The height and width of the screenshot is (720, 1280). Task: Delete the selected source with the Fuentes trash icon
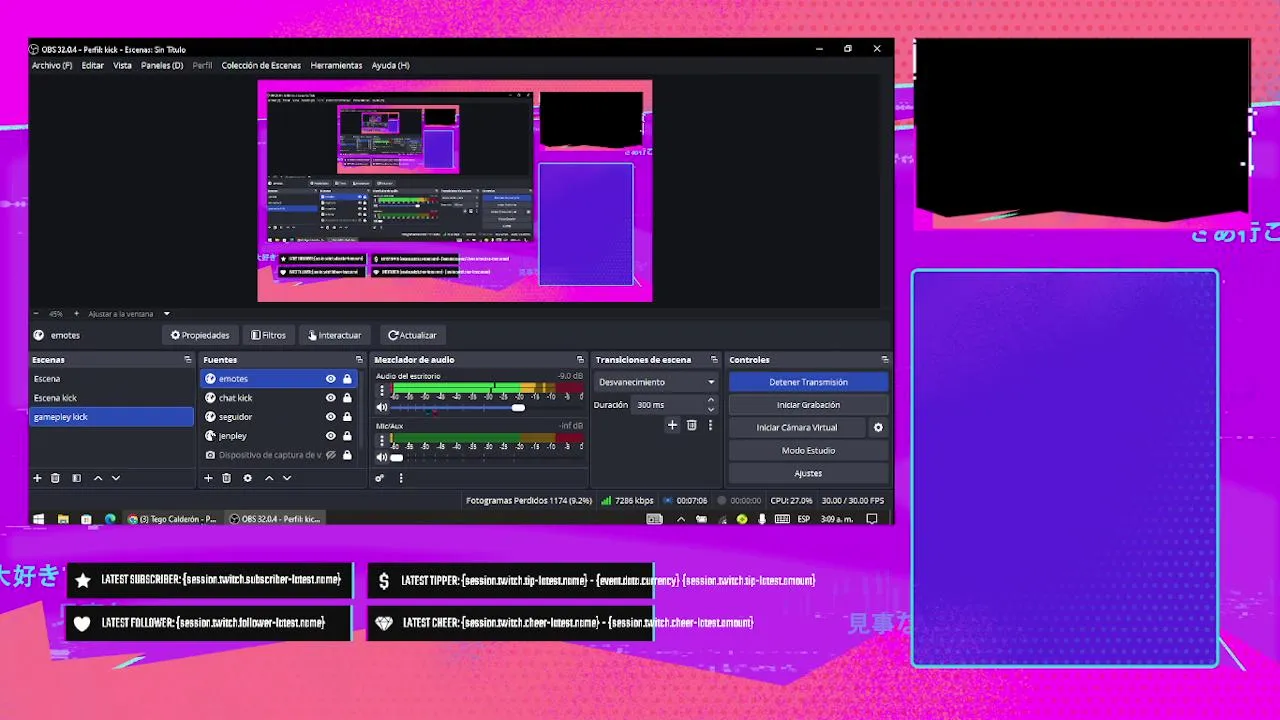tap(226, 478)
